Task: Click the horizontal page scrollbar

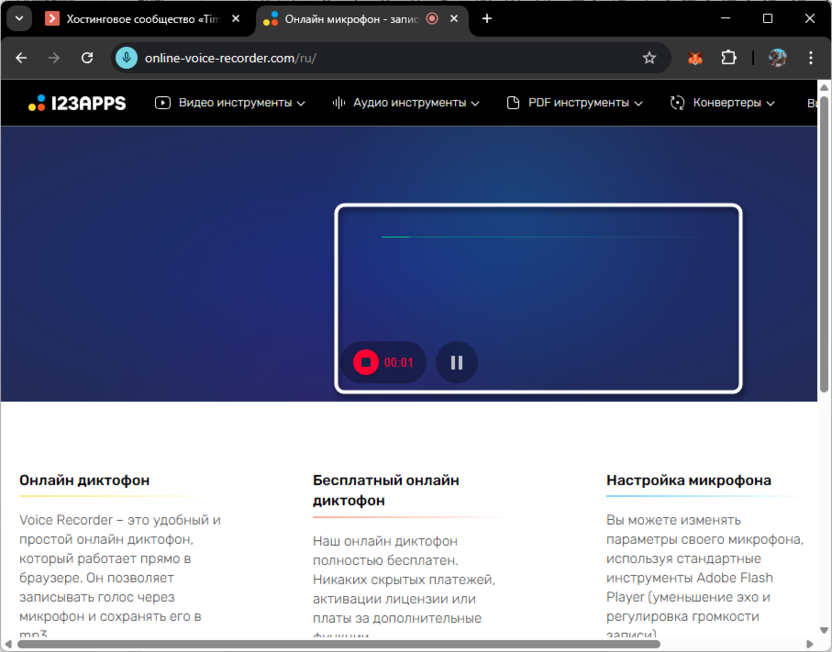Action: [x=339, y=645]
